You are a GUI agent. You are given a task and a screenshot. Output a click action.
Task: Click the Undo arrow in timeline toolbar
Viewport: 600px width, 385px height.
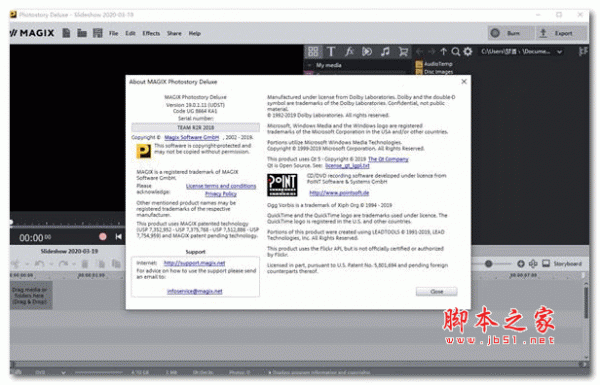click(x=39, y=264)
